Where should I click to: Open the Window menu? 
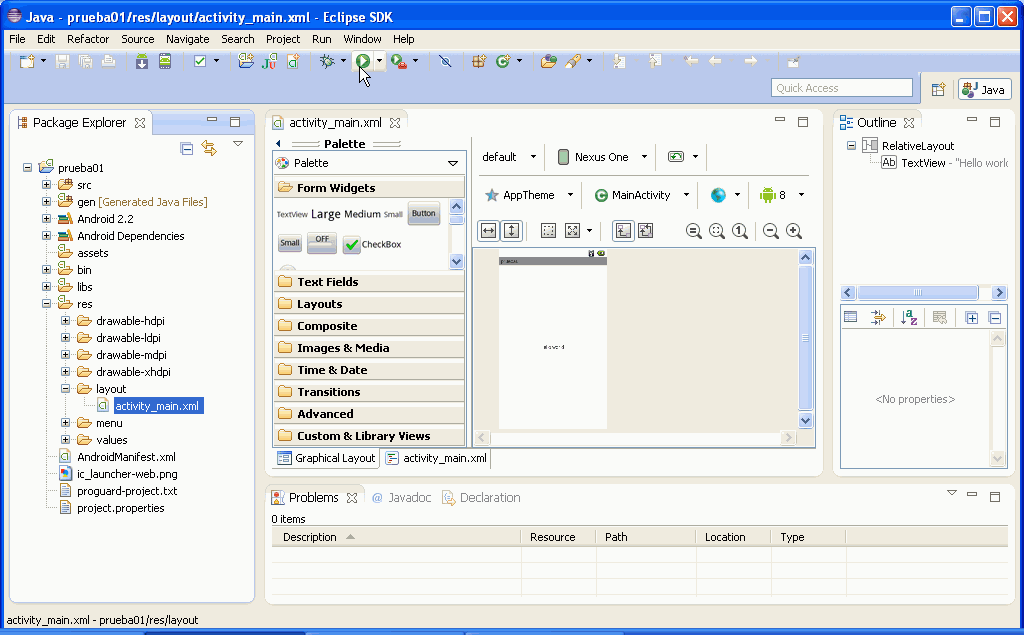pos(362,39)
